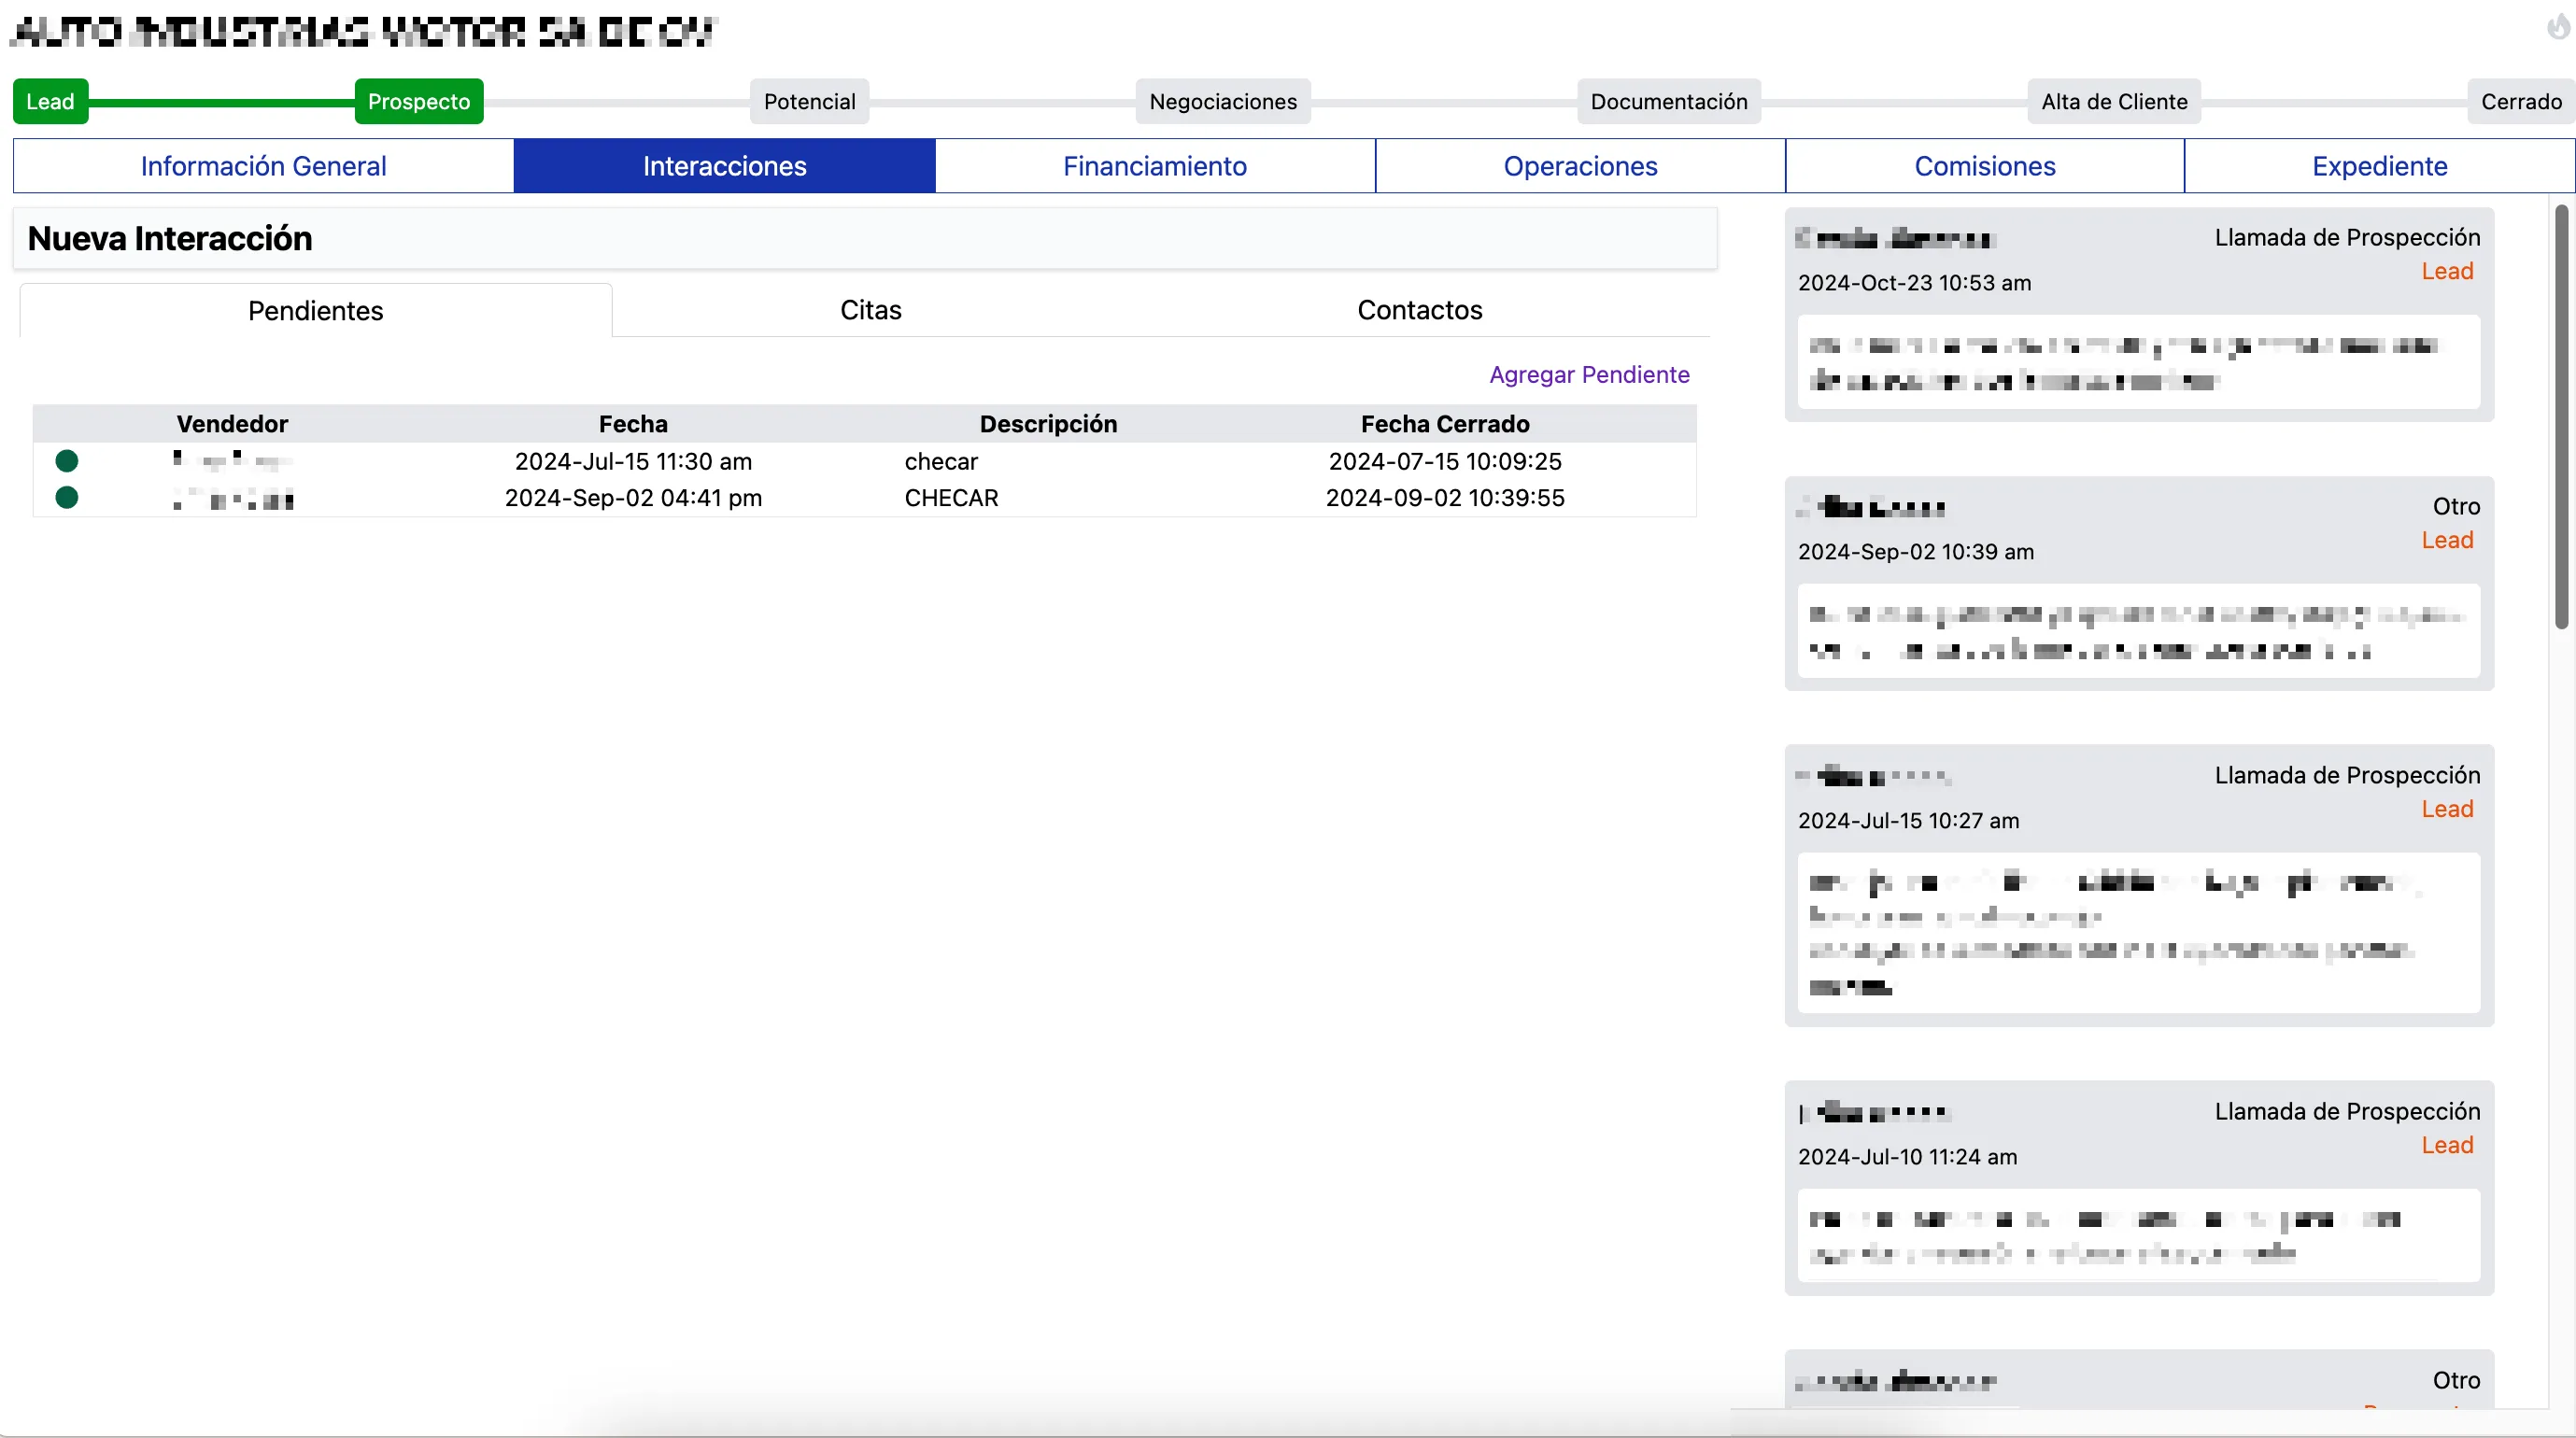Open the interaction card dated 2024-Sep-02 10:39 am
2576x1438 pixels.
2139,584
